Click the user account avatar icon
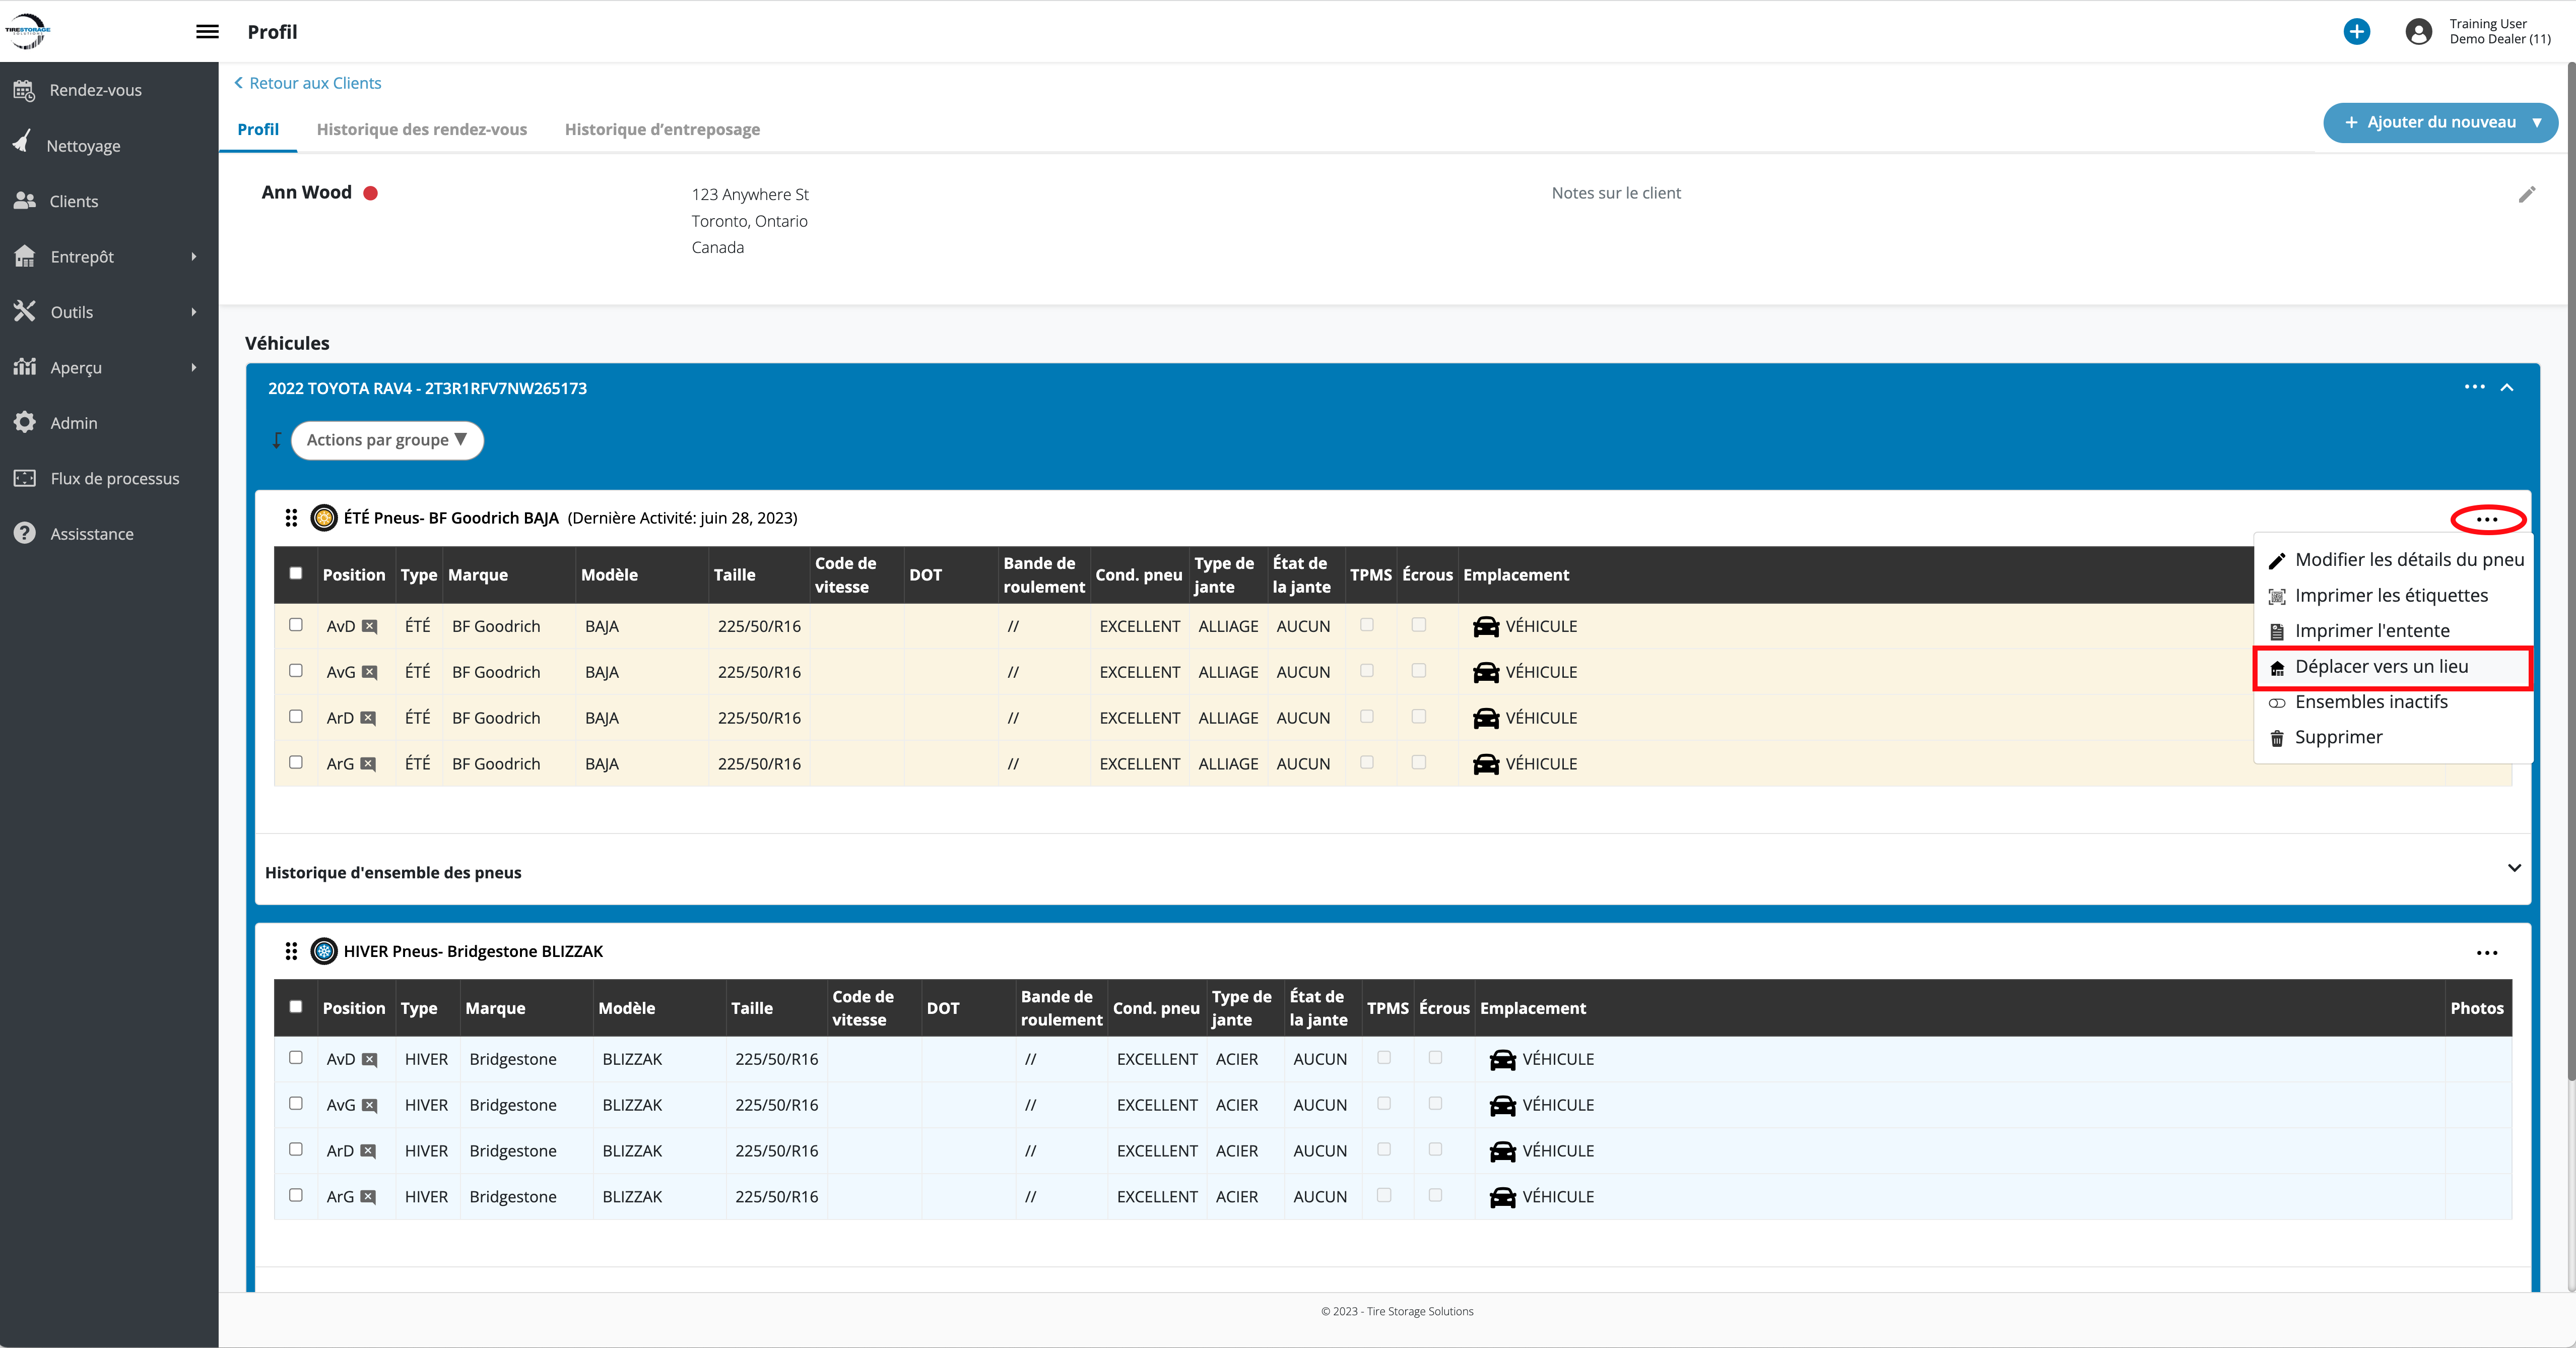Viewport: 2576px width, 1348px height. click(x=2418, y=32)
